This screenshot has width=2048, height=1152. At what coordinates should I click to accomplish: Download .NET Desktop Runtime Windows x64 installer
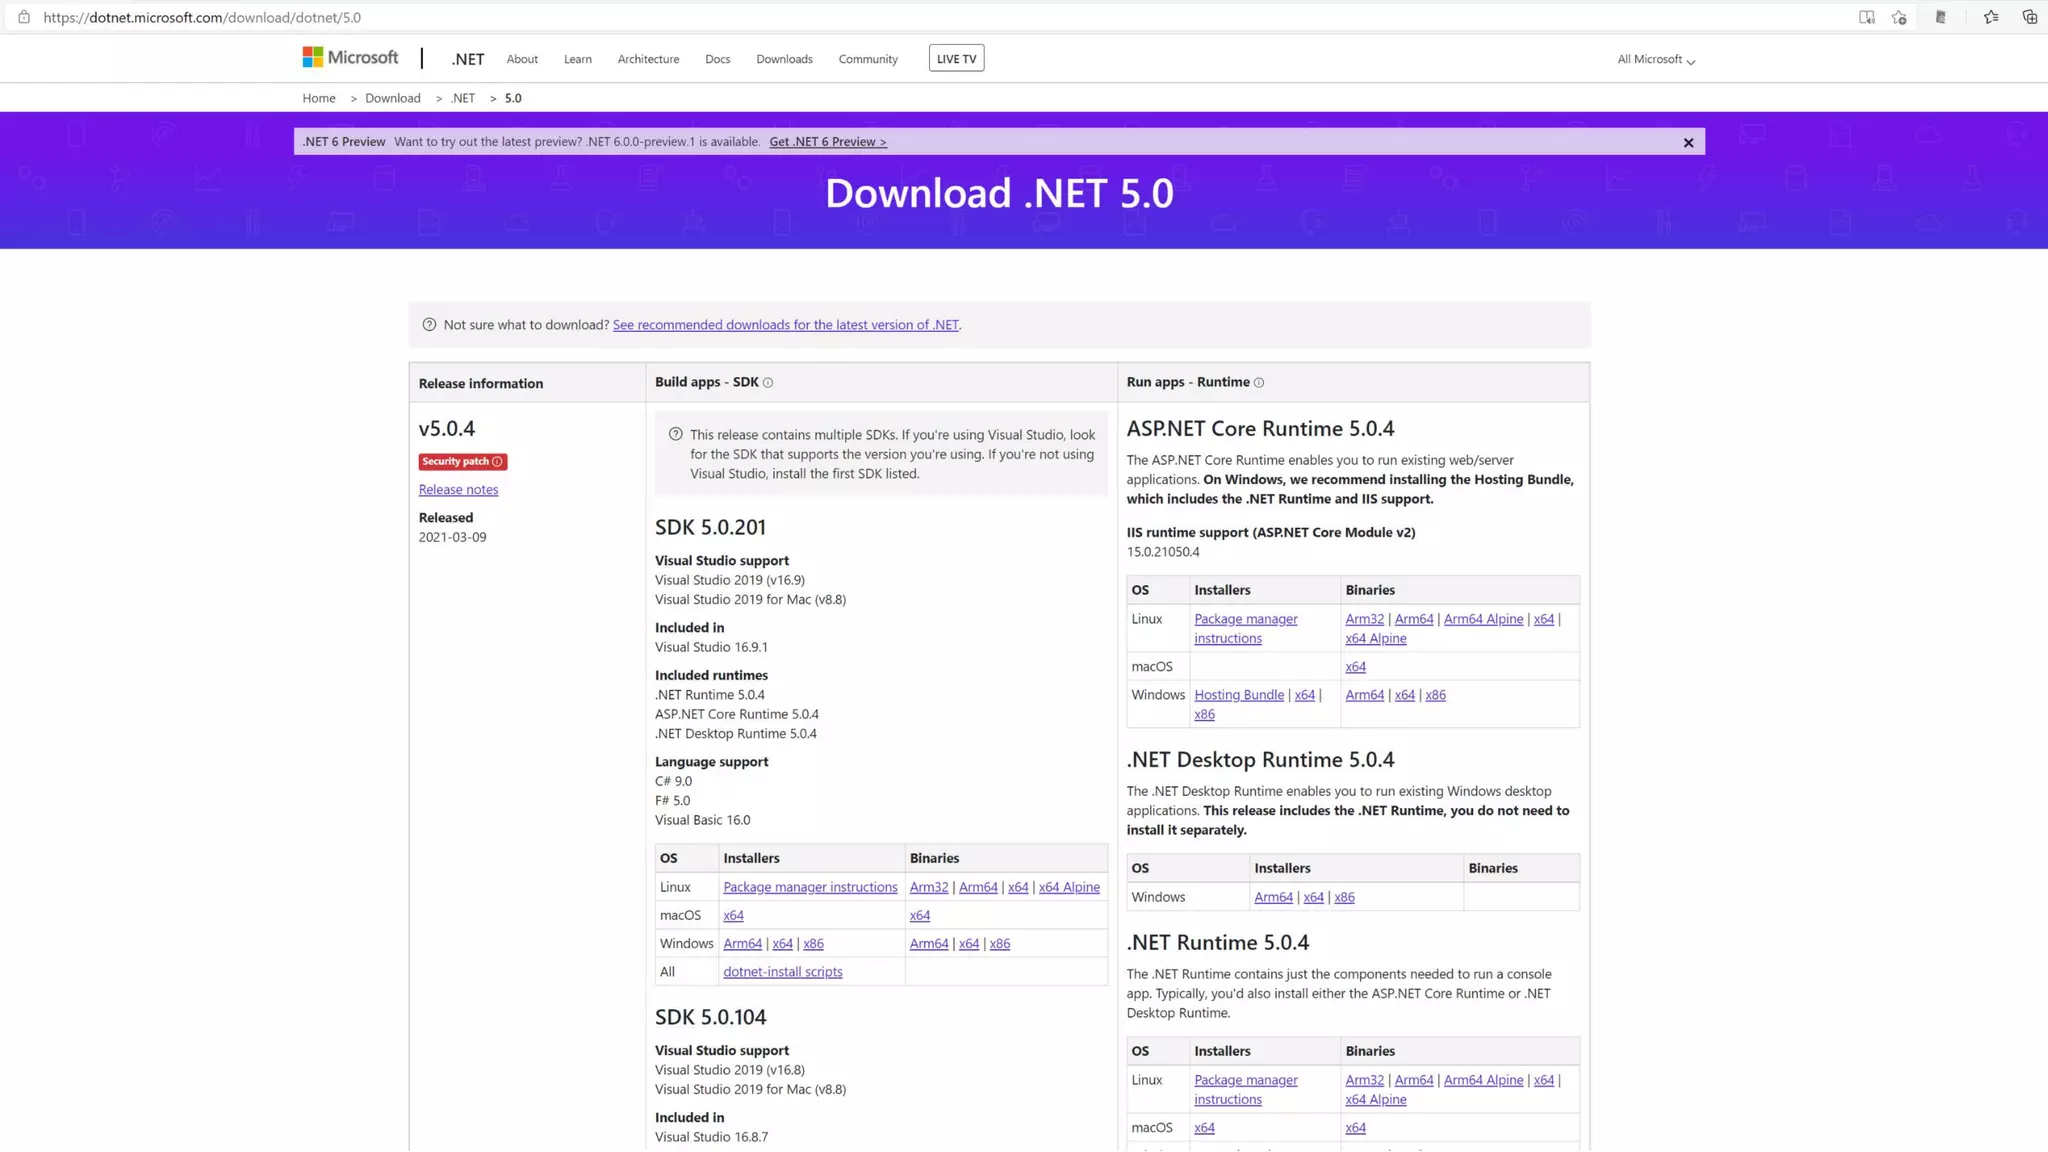pyautogui.click(x=1313, y=897)
